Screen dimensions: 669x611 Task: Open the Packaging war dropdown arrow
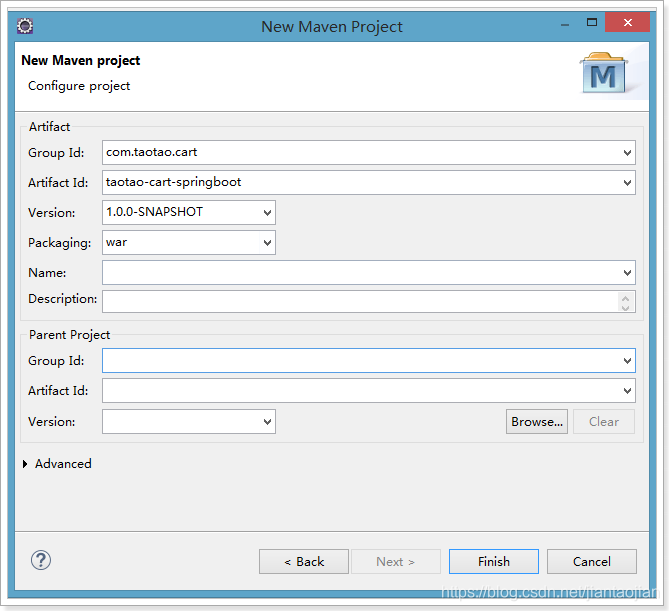tap(267, 243)
